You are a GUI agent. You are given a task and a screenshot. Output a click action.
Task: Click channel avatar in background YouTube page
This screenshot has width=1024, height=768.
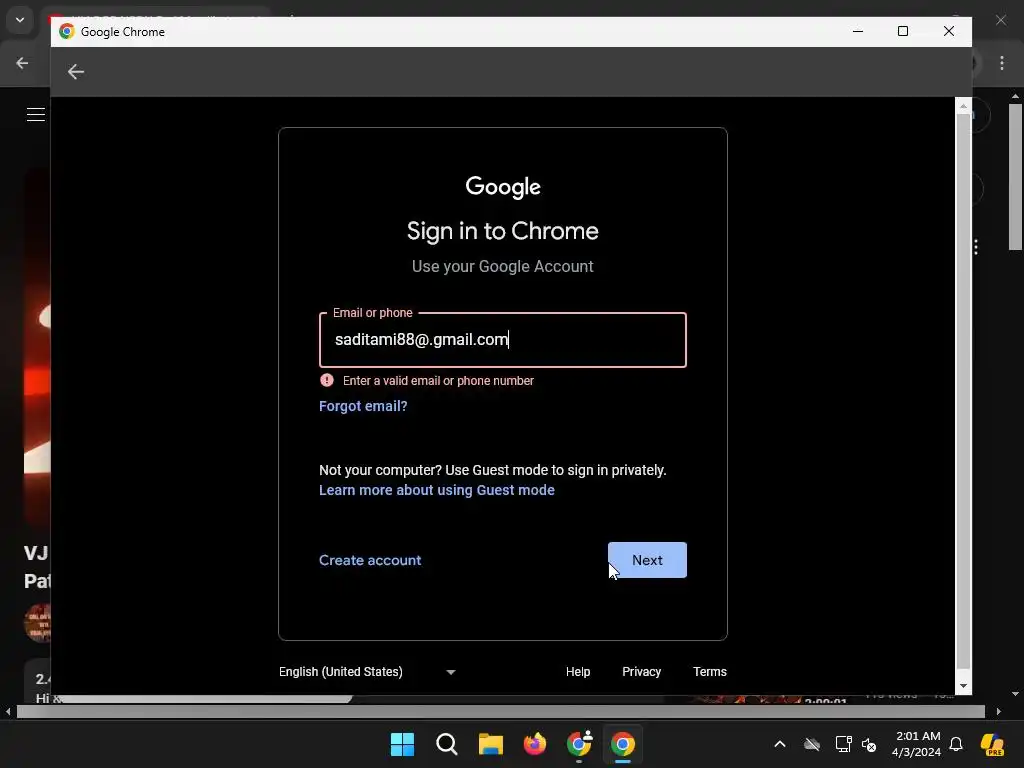click(x=38, y=623)
